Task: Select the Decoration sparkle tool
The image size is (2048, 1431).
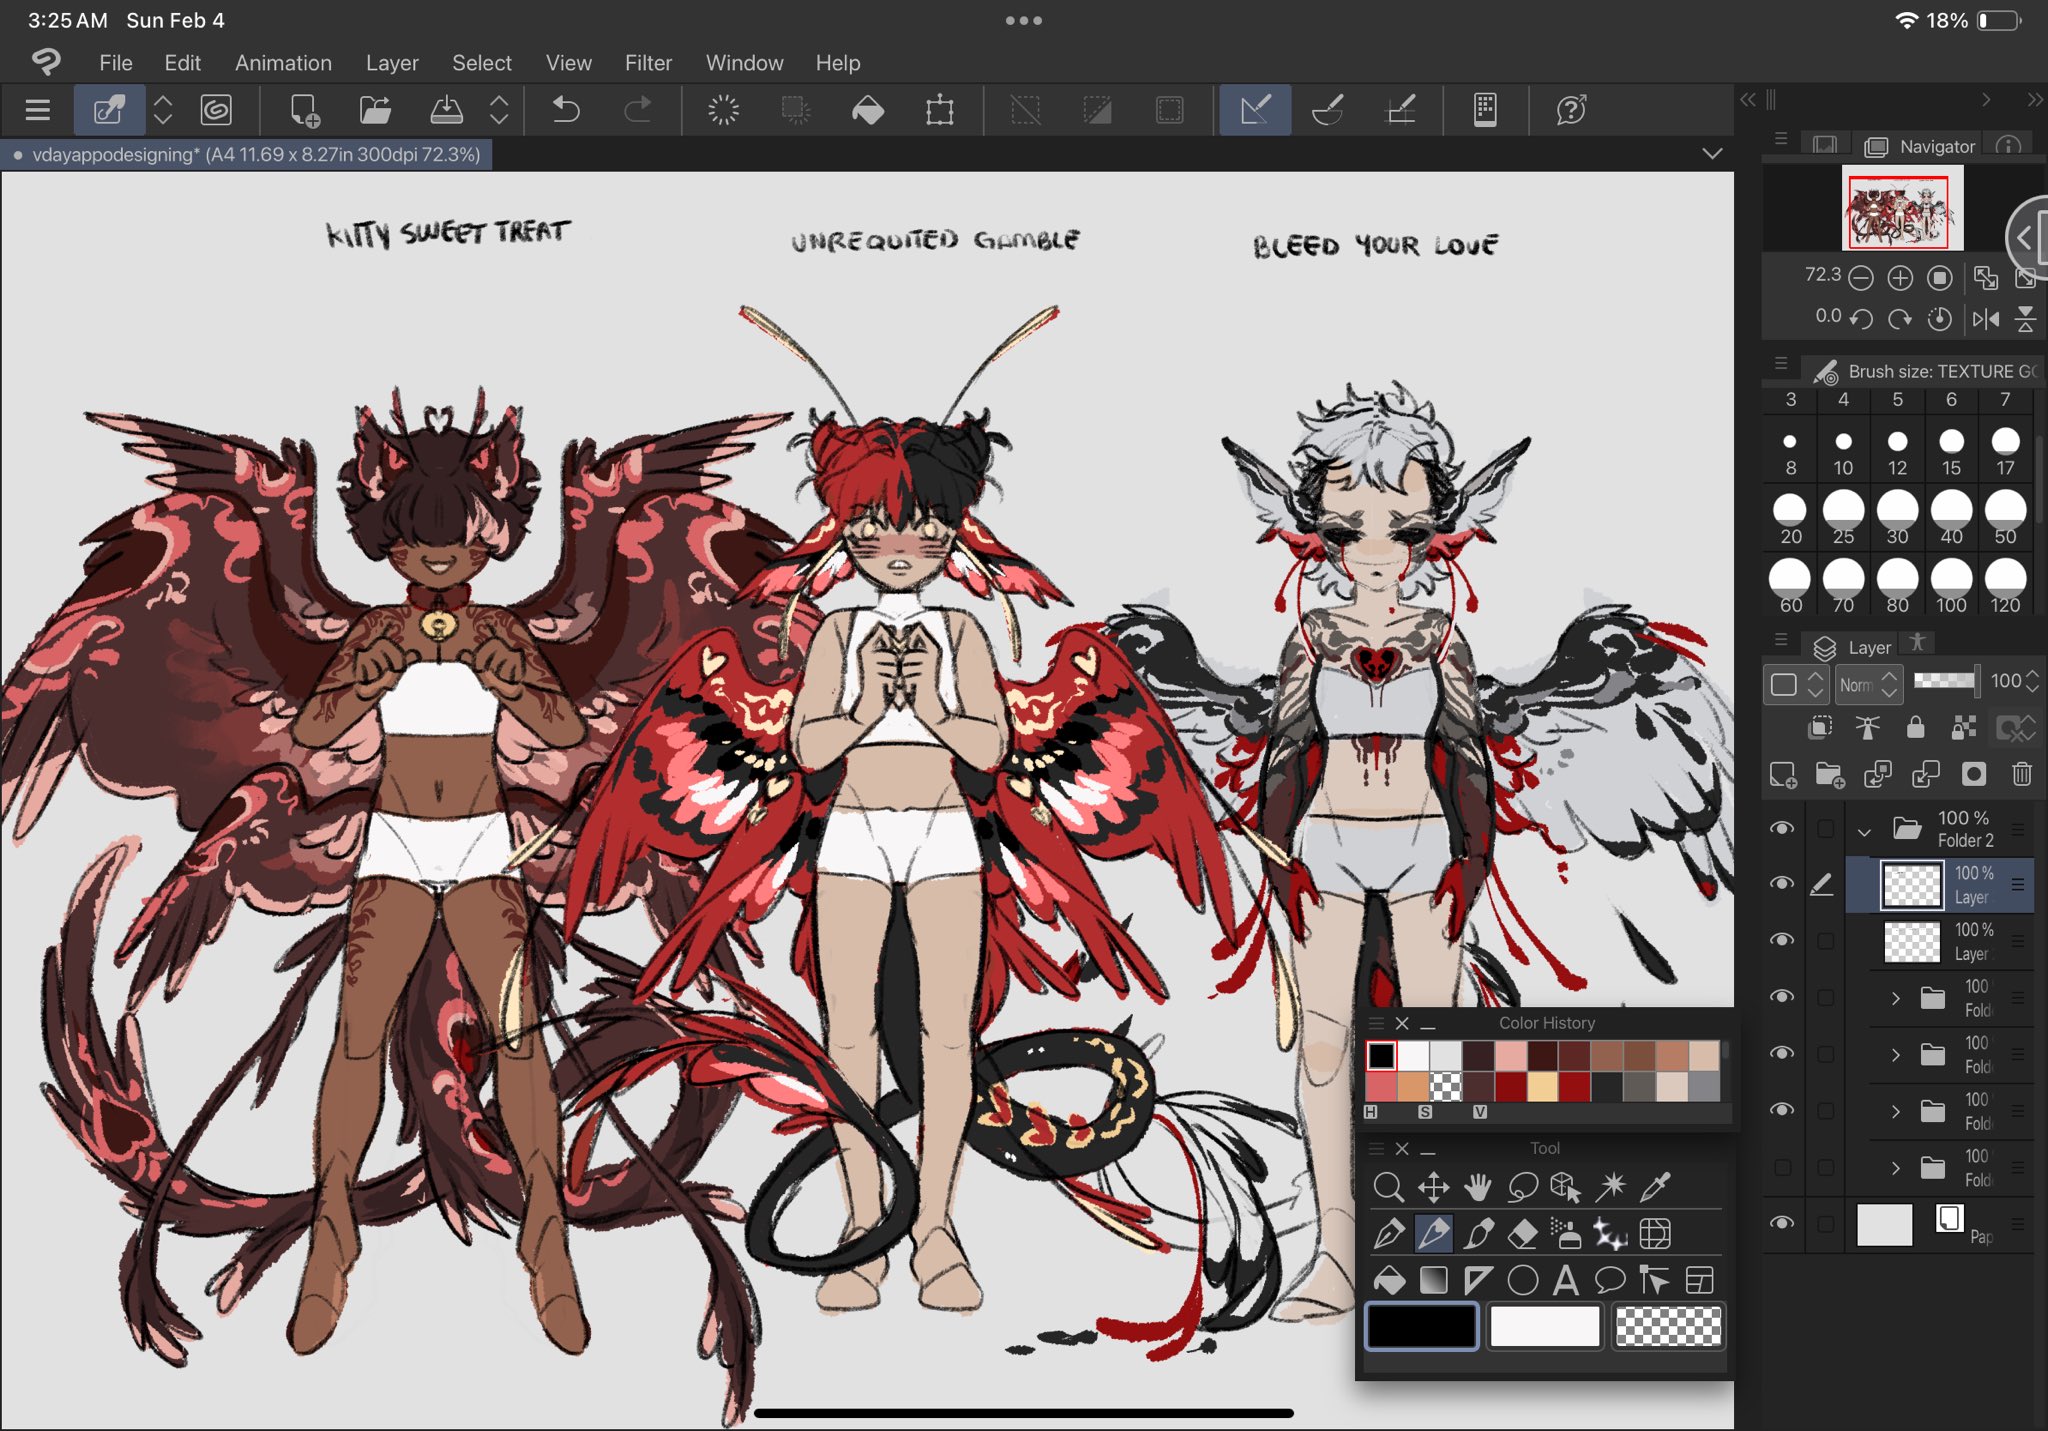Action: coord(1611,1234)
